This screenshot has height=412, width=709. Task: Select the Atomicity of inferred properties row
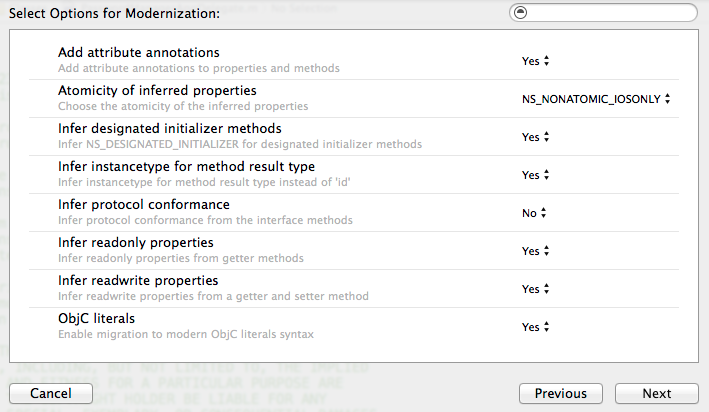click(157, 90)
